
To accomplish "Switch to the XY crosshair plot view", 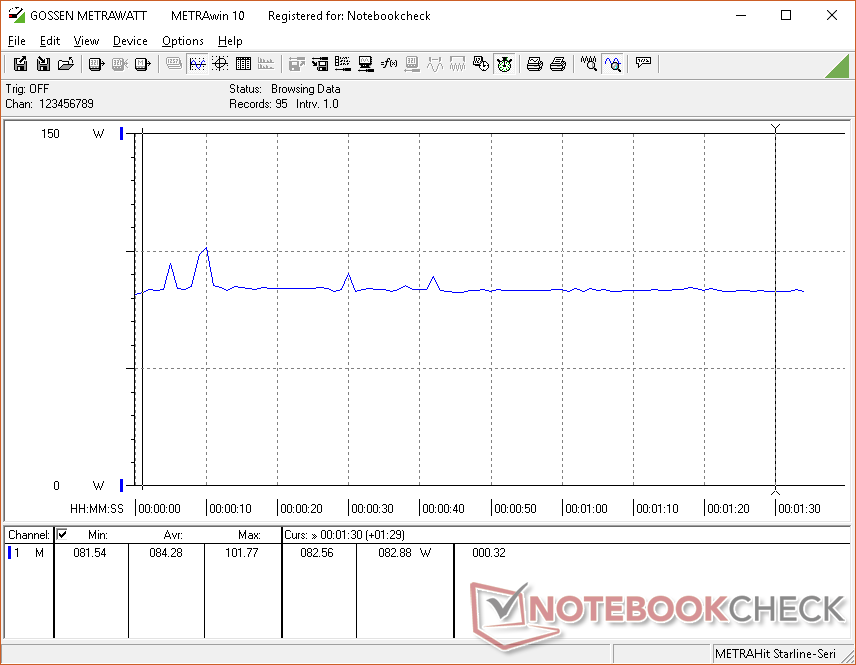I will pos(220,64).
